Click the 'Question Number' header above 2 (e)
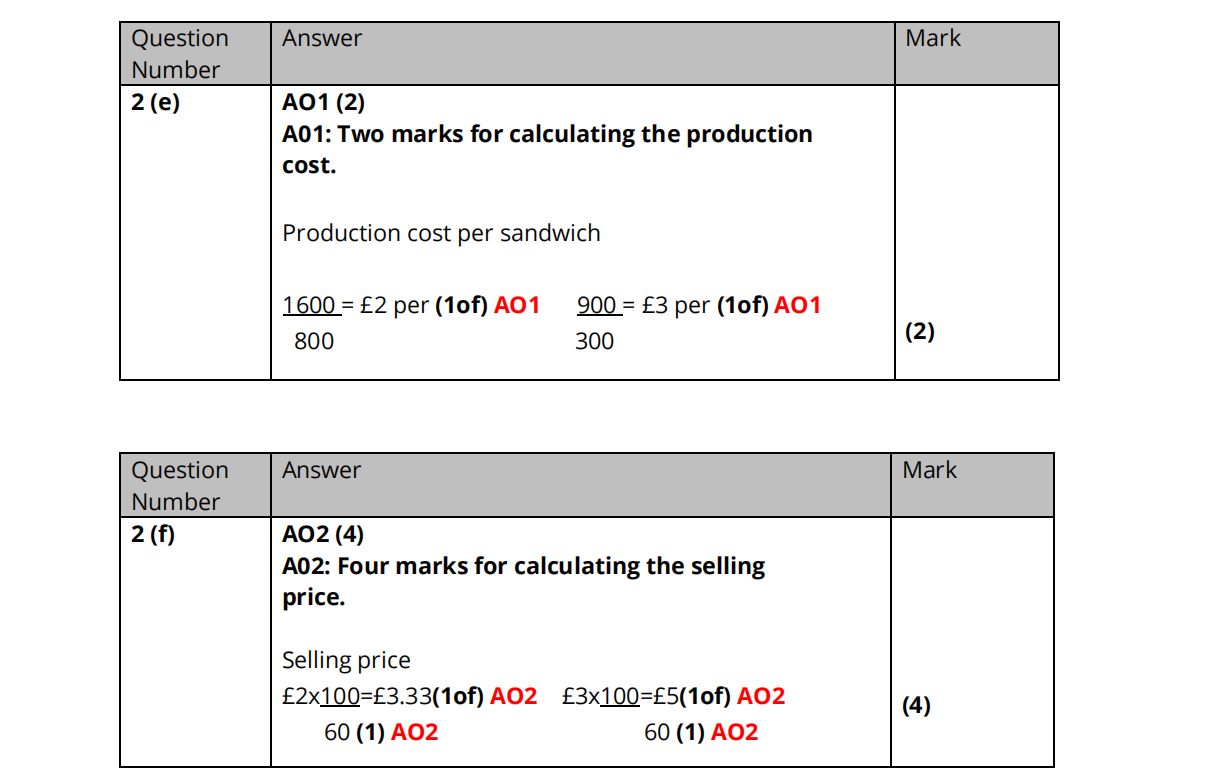Image resolution: width=1230 pixels, height=778 pixels. [180, 54]
